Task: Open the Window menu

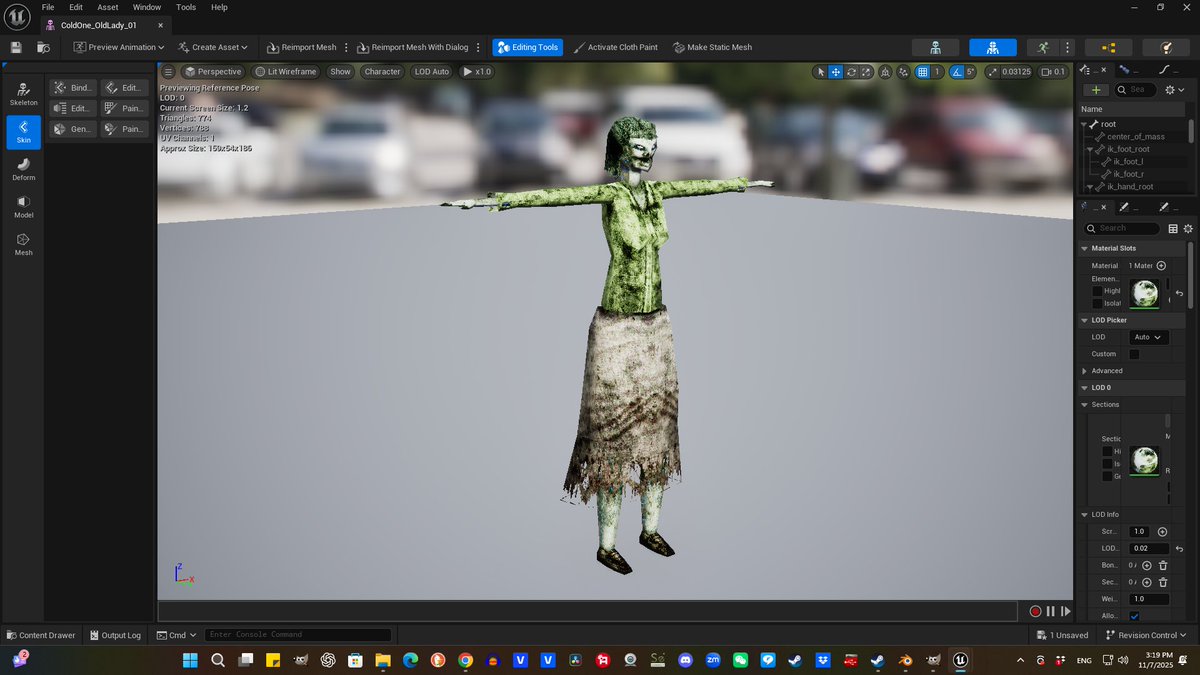Action: pyautogui.click(x=146, y=7)
